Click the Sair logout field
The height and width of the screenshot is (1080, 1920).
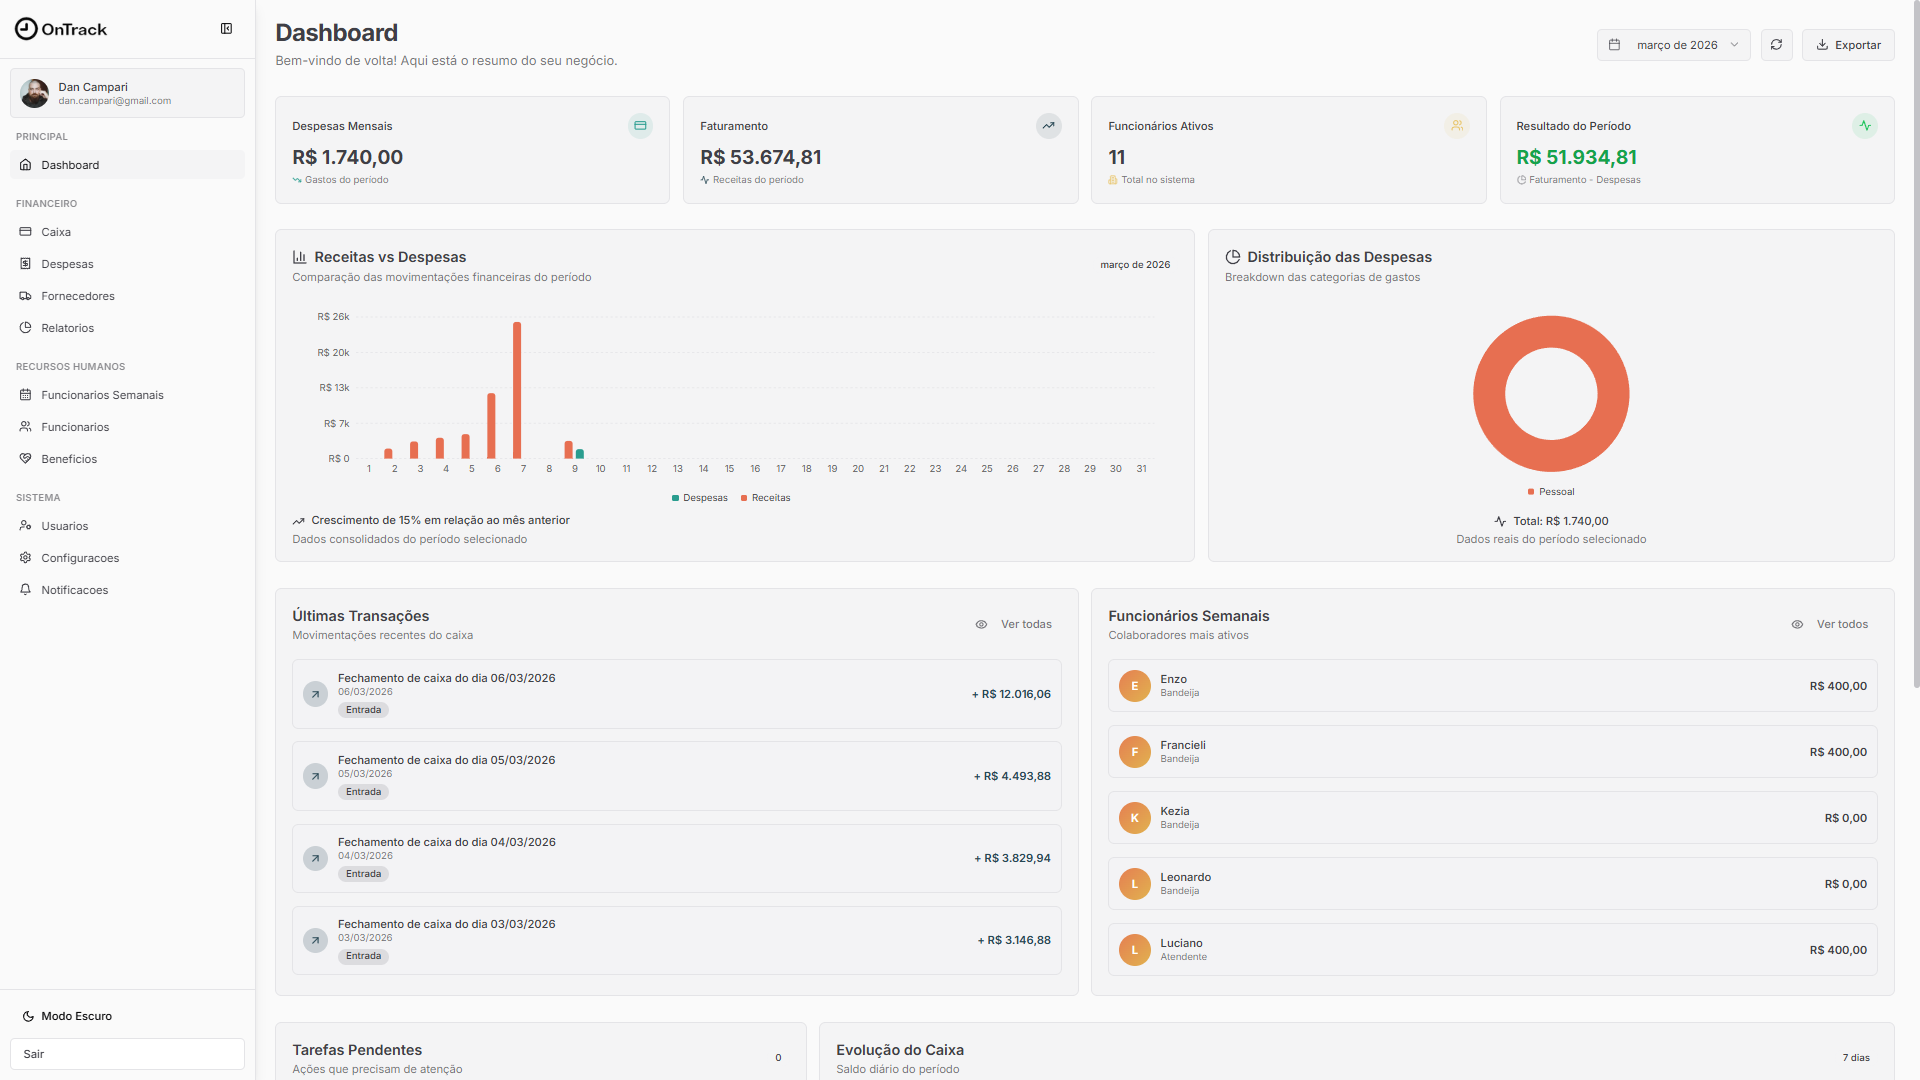pyautogui.click(x=127, y=1053)
